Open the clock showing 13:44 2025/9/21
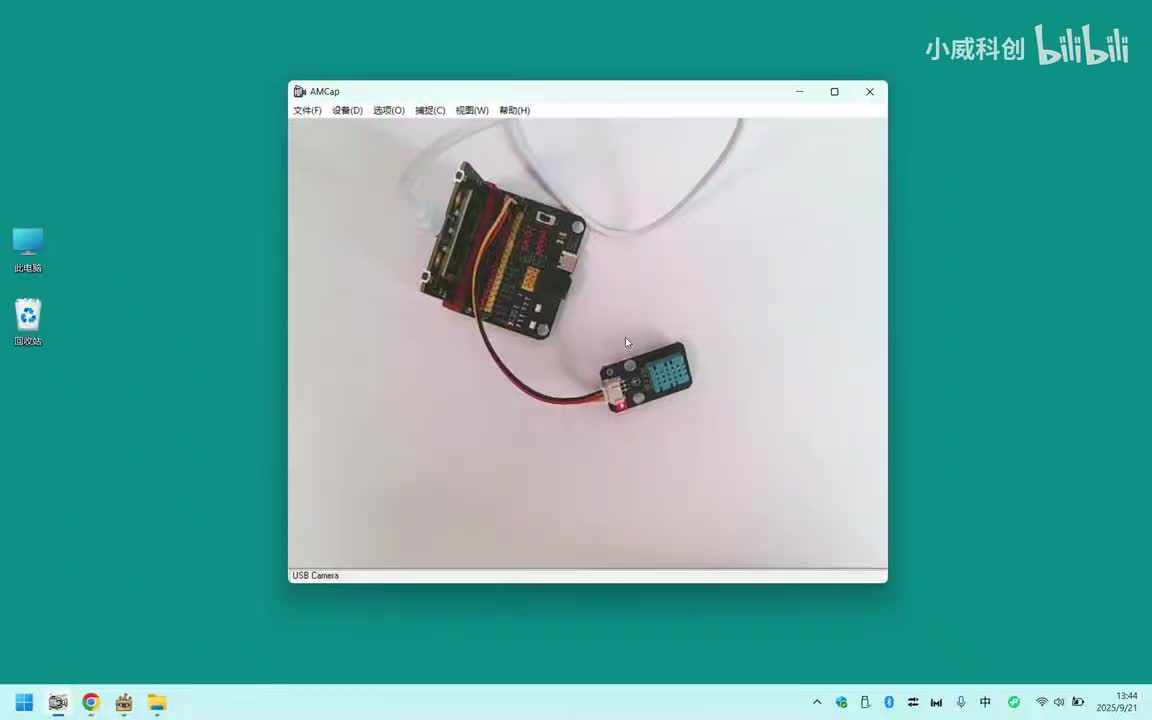The image size is (1152, 720). [1117, 702]
